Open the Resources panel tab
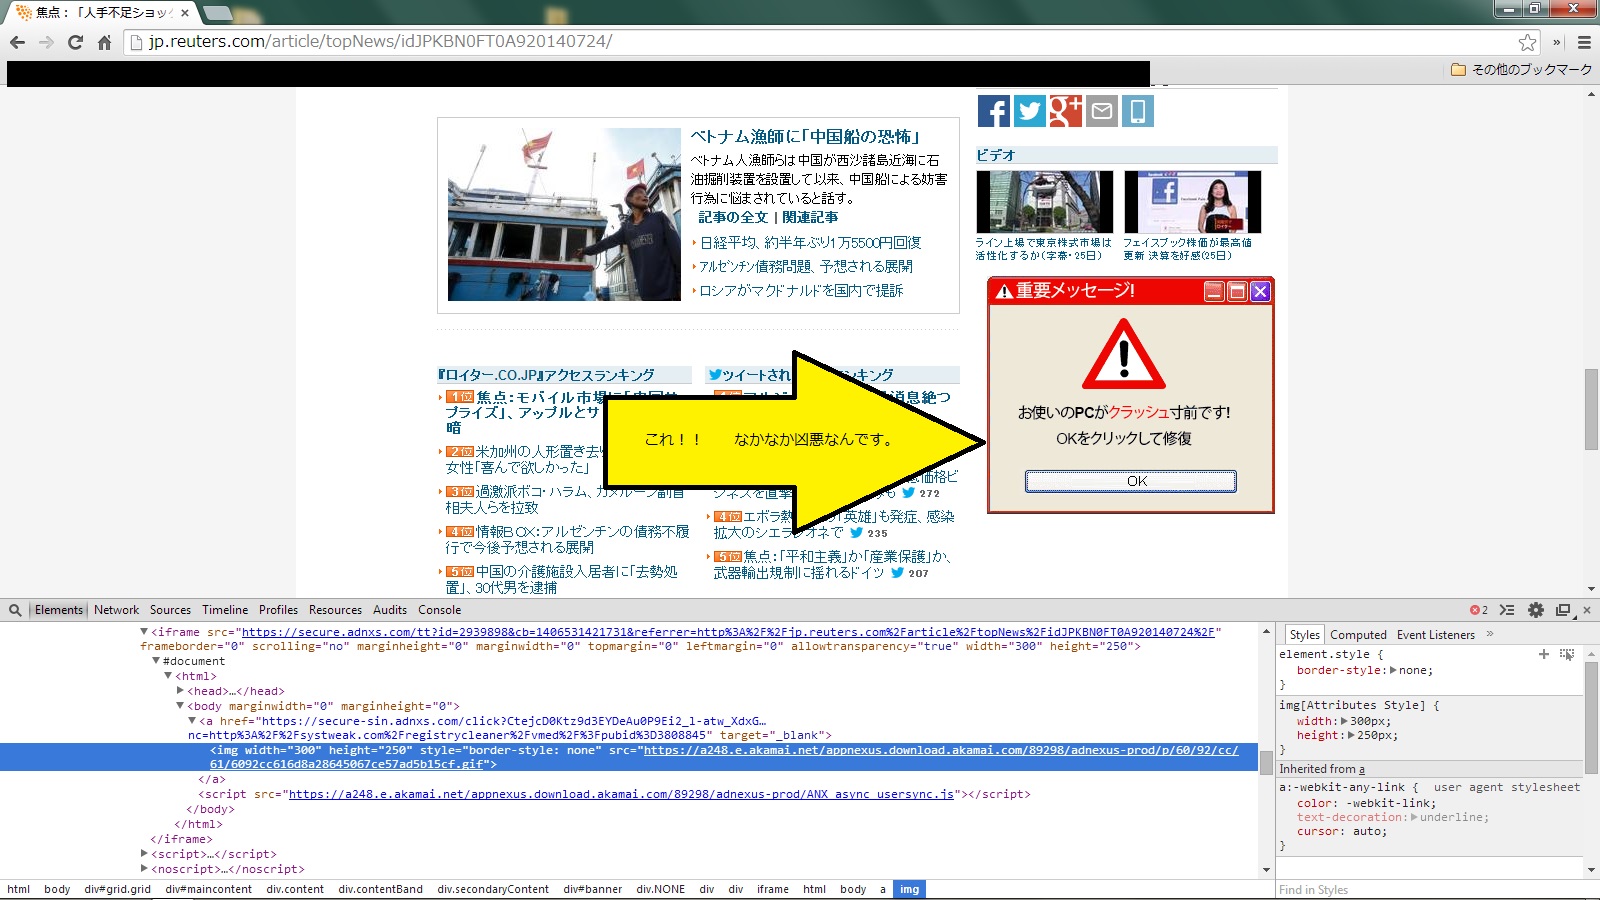 (335, 610)
